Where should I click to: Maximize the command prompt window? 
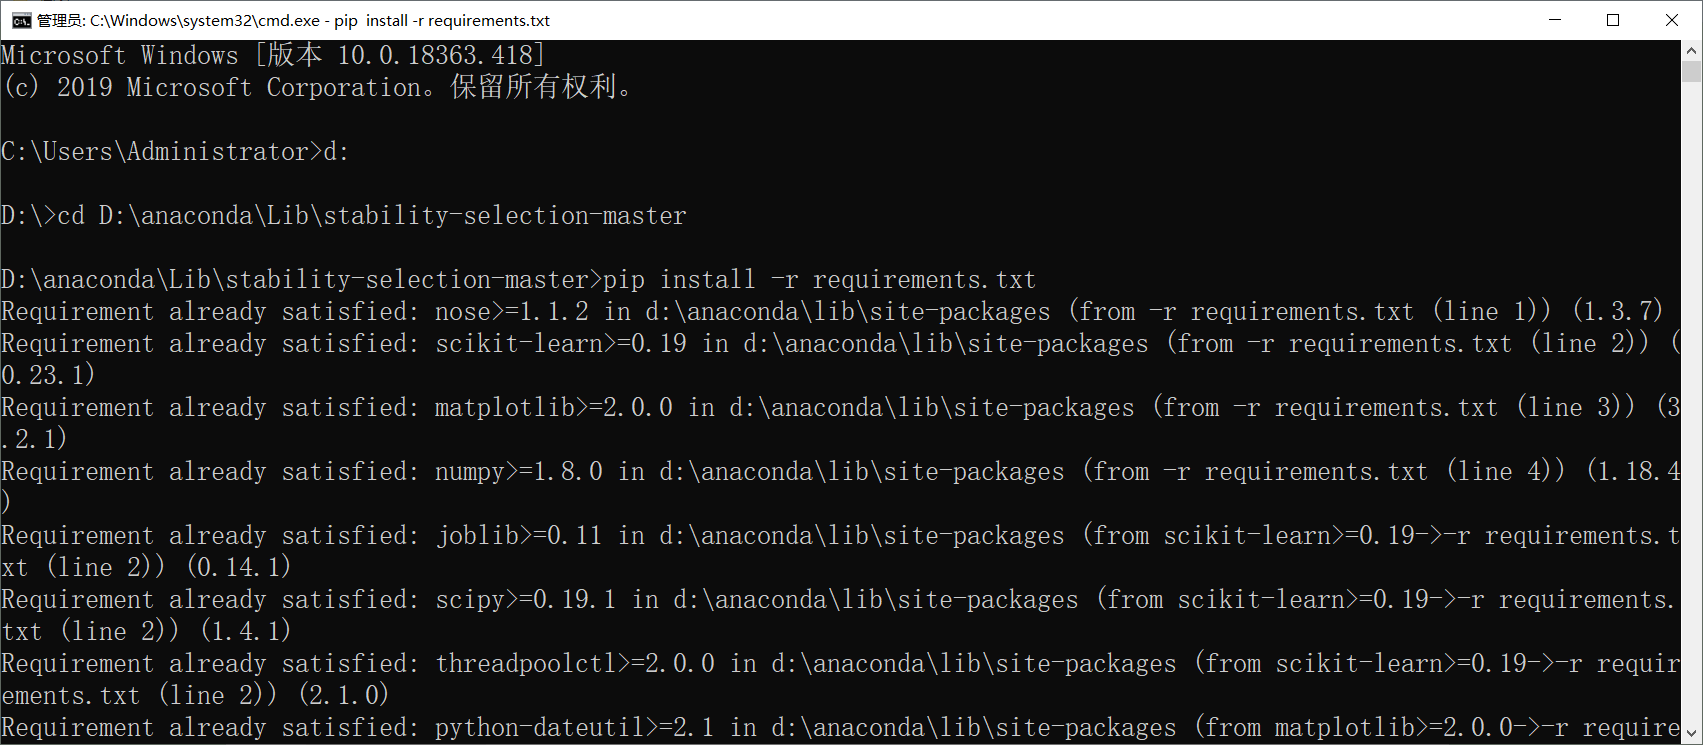pyautogui.click(x=1613, y=19)
